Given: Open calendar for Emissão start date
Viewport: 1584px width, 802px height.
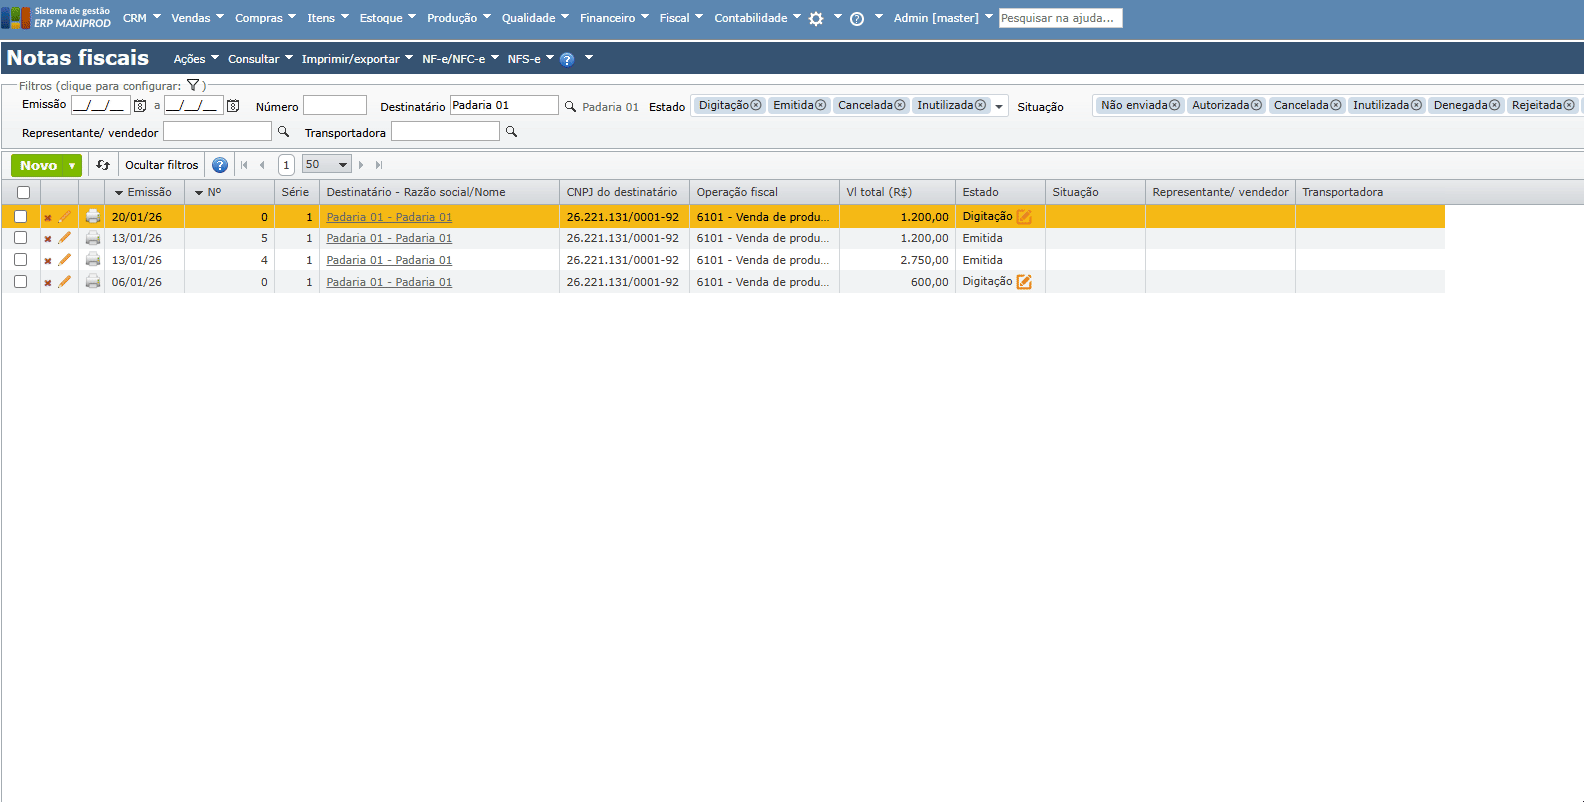Looking at the screenshot, I should [x=140, y=106].
